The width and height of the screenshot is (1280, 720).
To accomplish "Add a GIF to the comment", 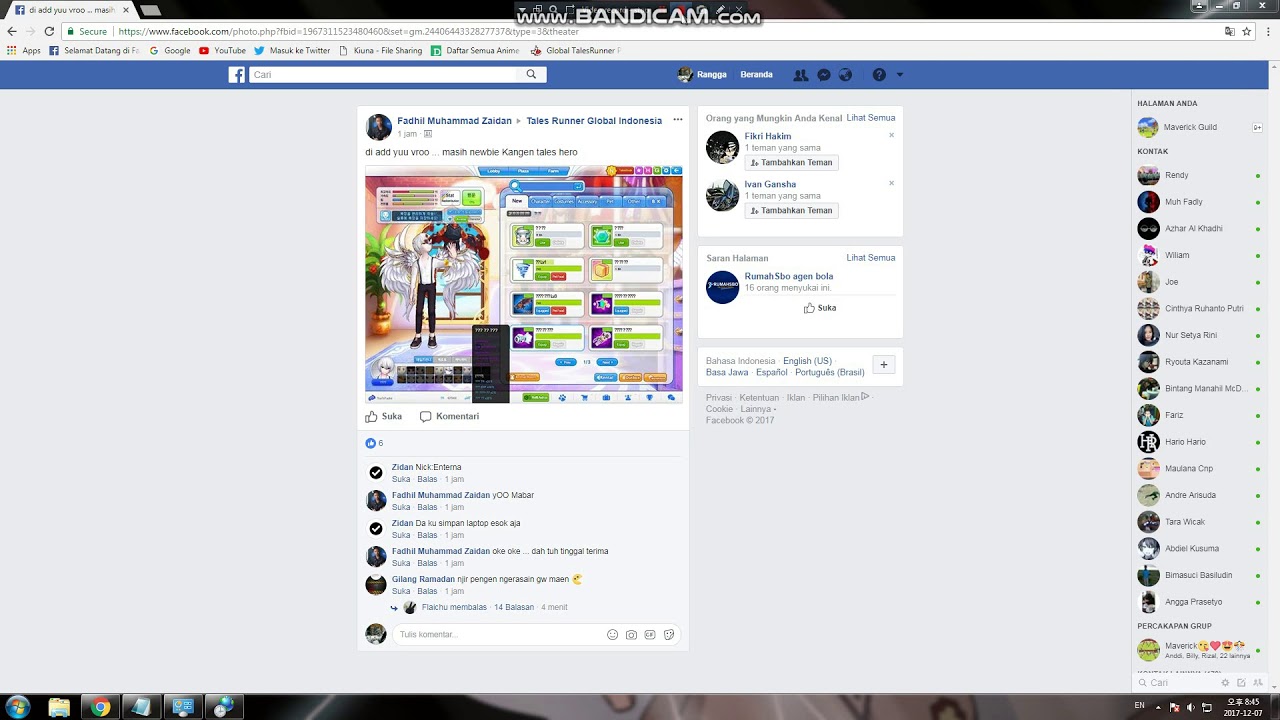I will click(x=650, y=634).
